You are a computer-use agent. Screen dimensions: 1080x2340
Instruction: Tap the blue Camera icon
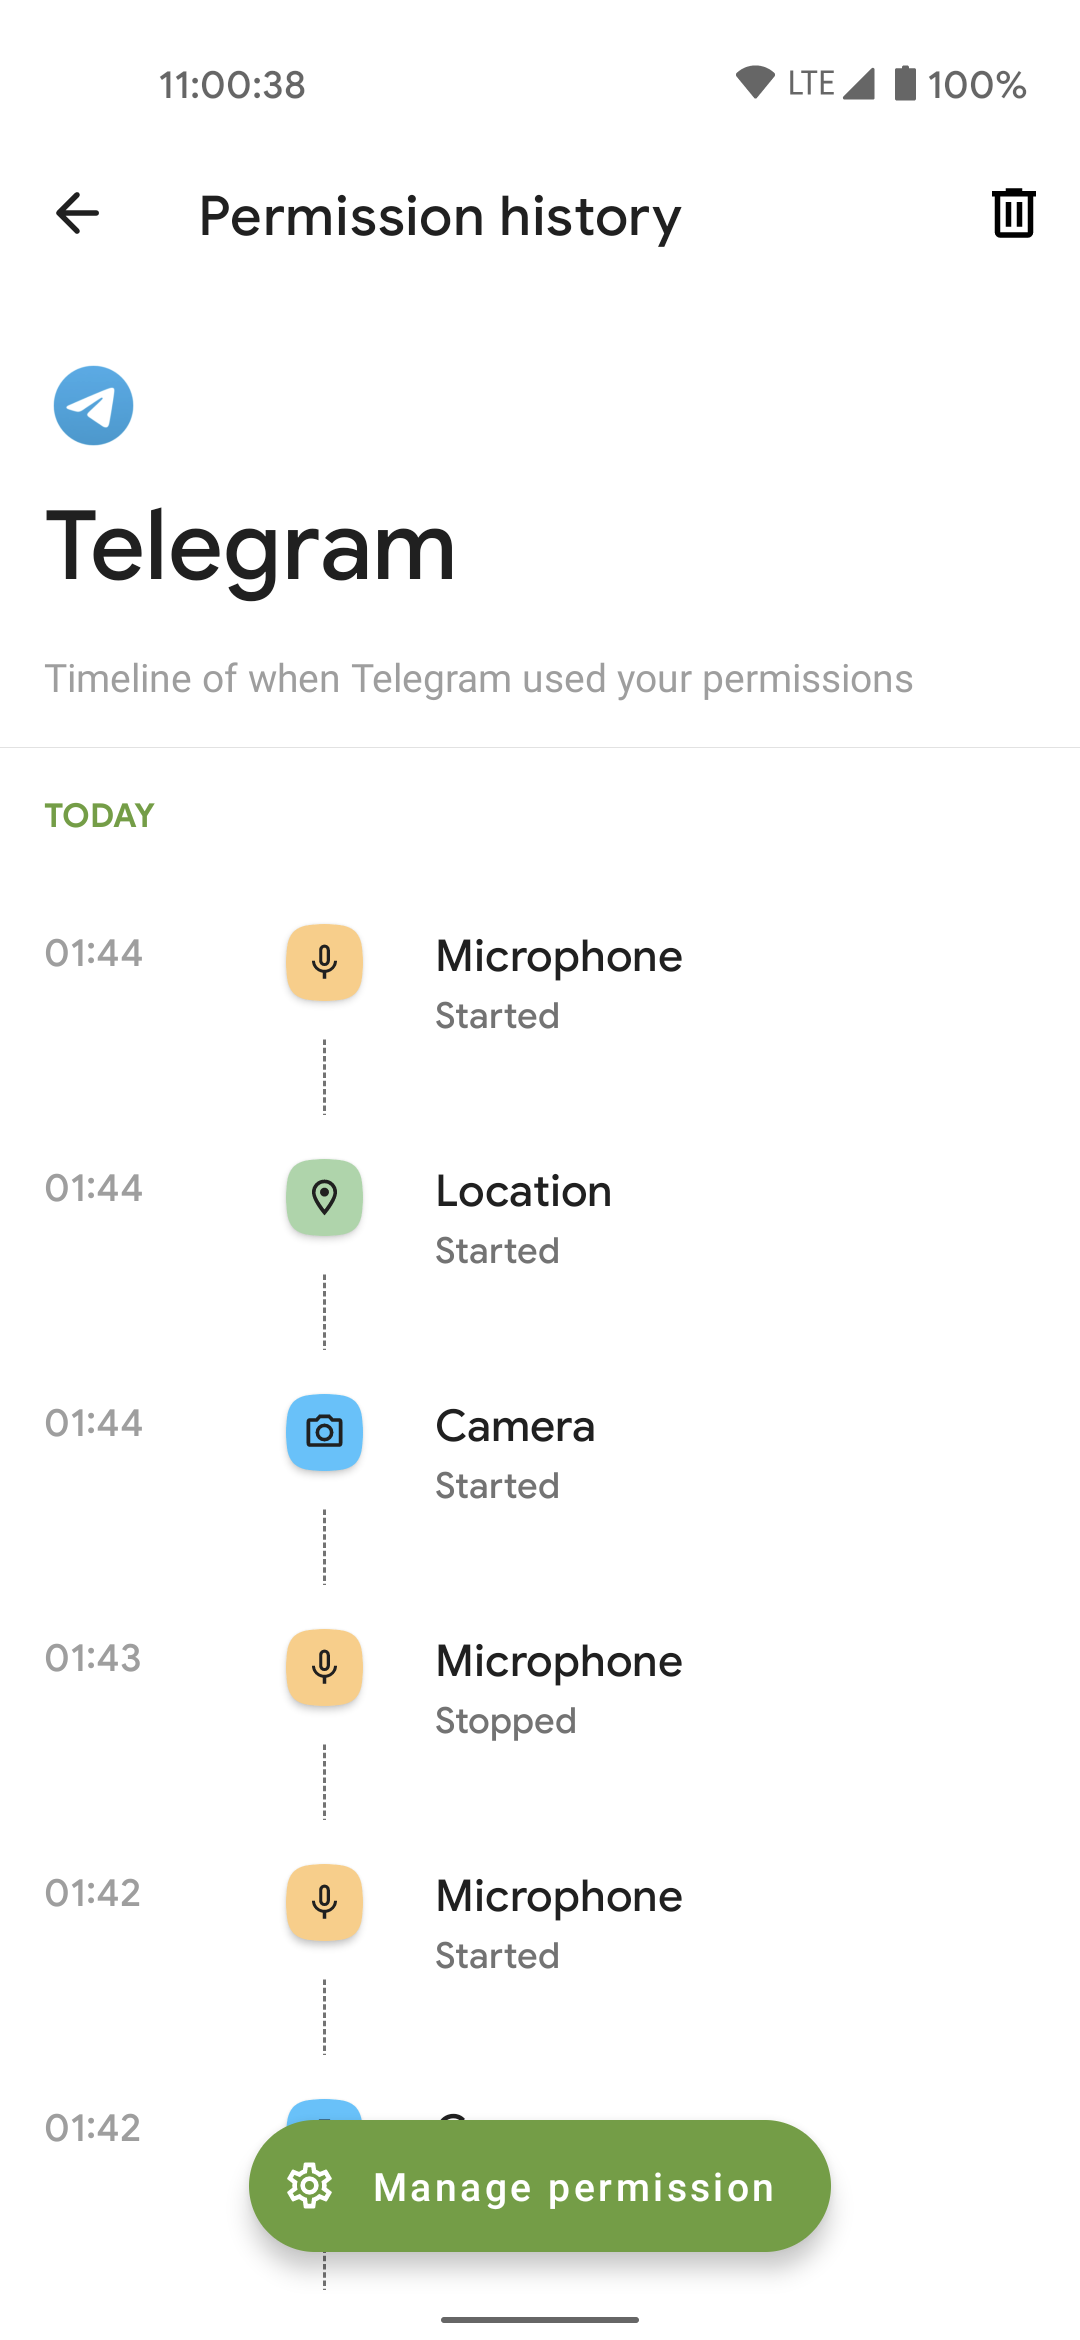pos(324,1432)
